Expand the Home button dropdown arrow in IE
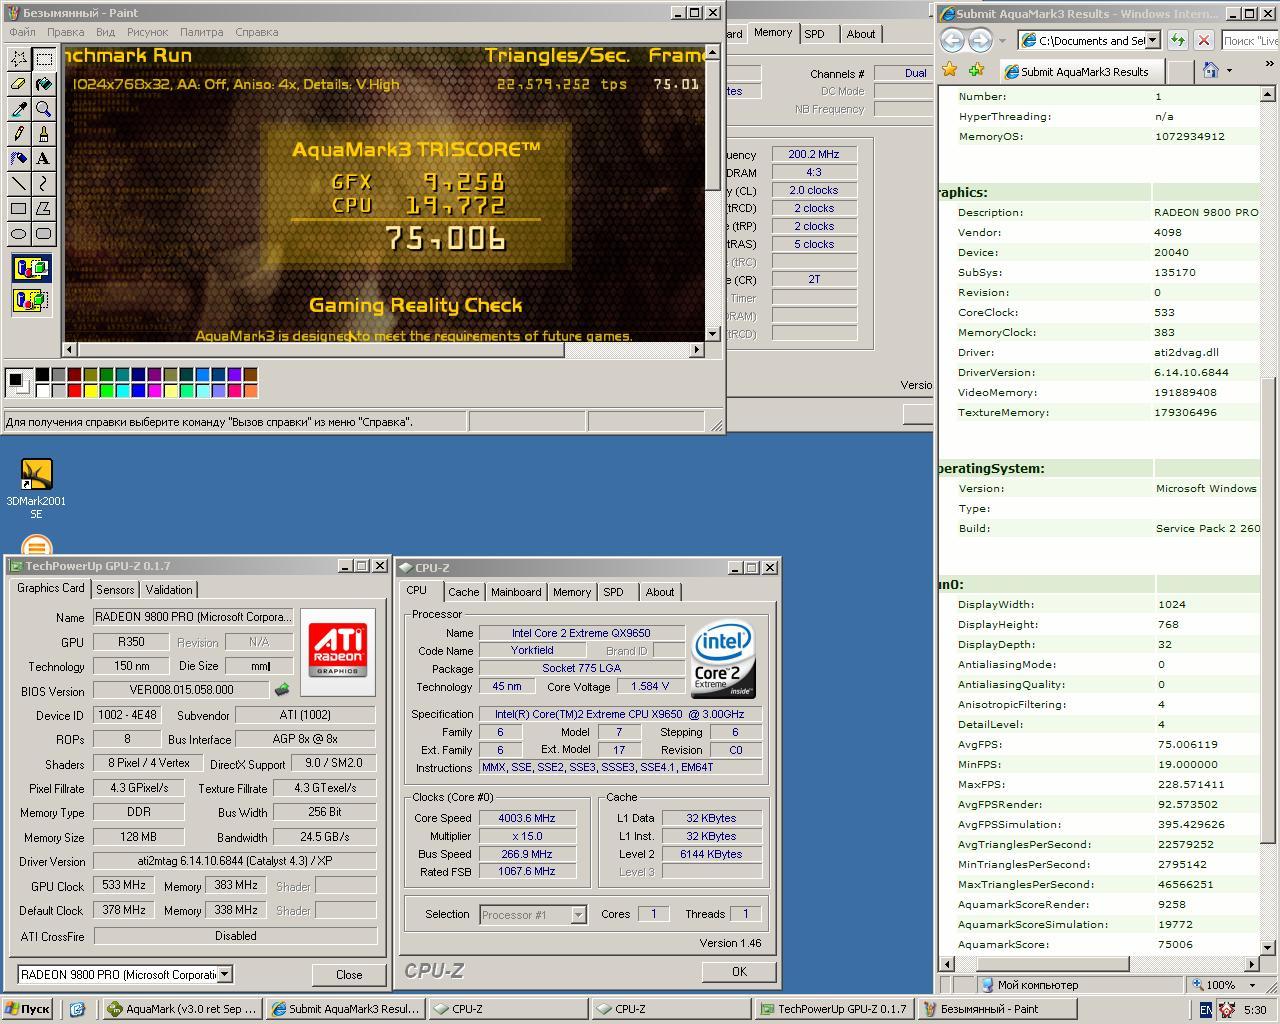1280x1024 pixels. [x=1229, y=70]
